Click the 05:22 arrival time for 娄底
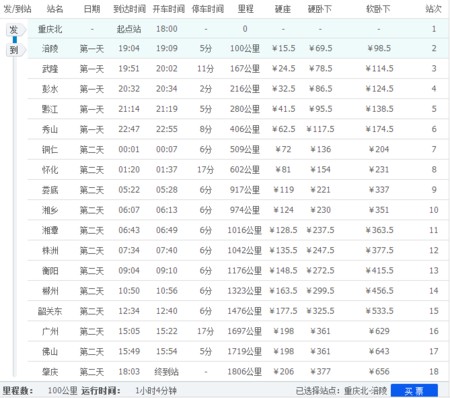Image resolution: width=450 pixels, height=398 pixels. [129, 190]
